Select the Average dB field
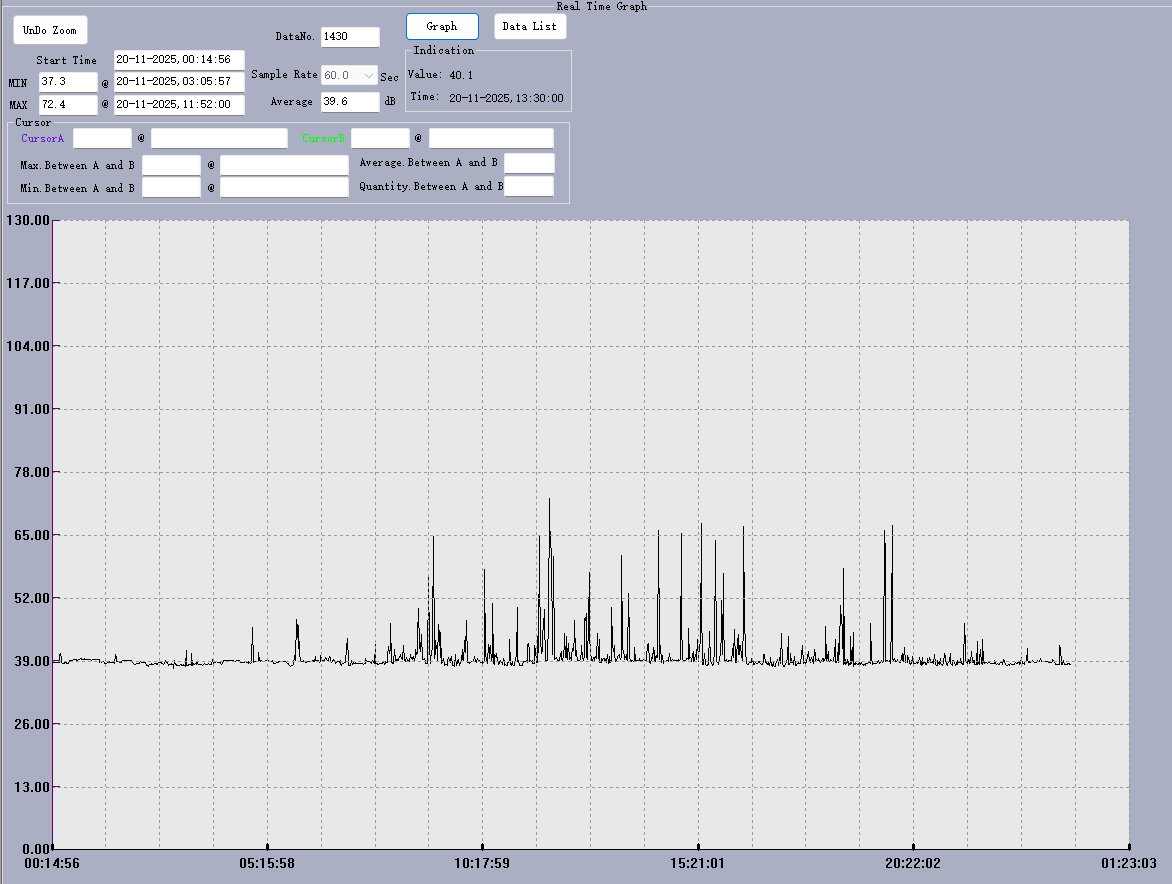This screenshot has width=1172, height=884. pos(350,102)
